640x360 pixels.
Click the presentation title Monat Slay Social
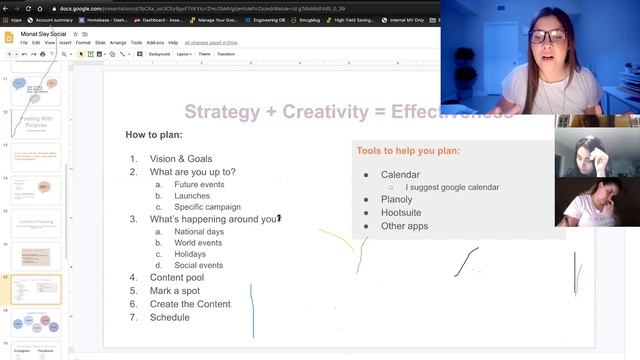(x=43, y=34)
